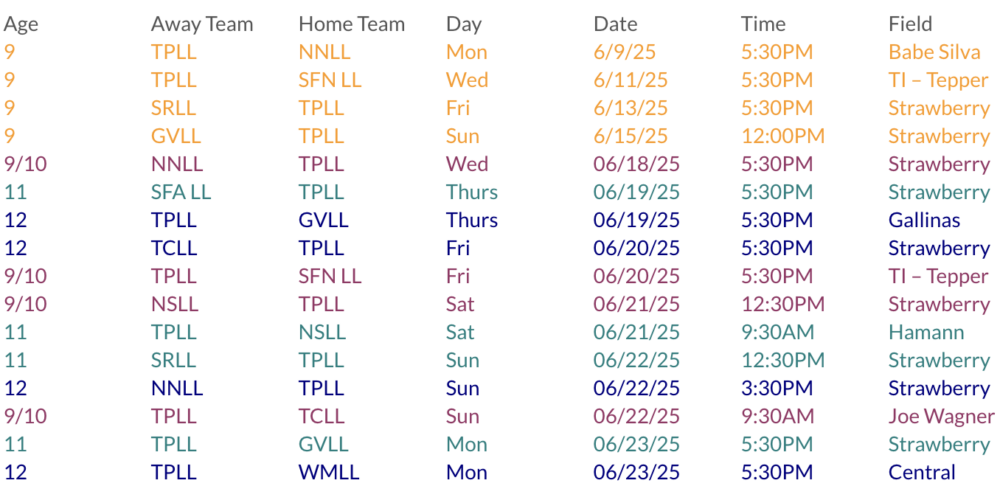The width and height of the screenshot is (1000, 500).
Task: Click away team TCLL
Action: 173,248
